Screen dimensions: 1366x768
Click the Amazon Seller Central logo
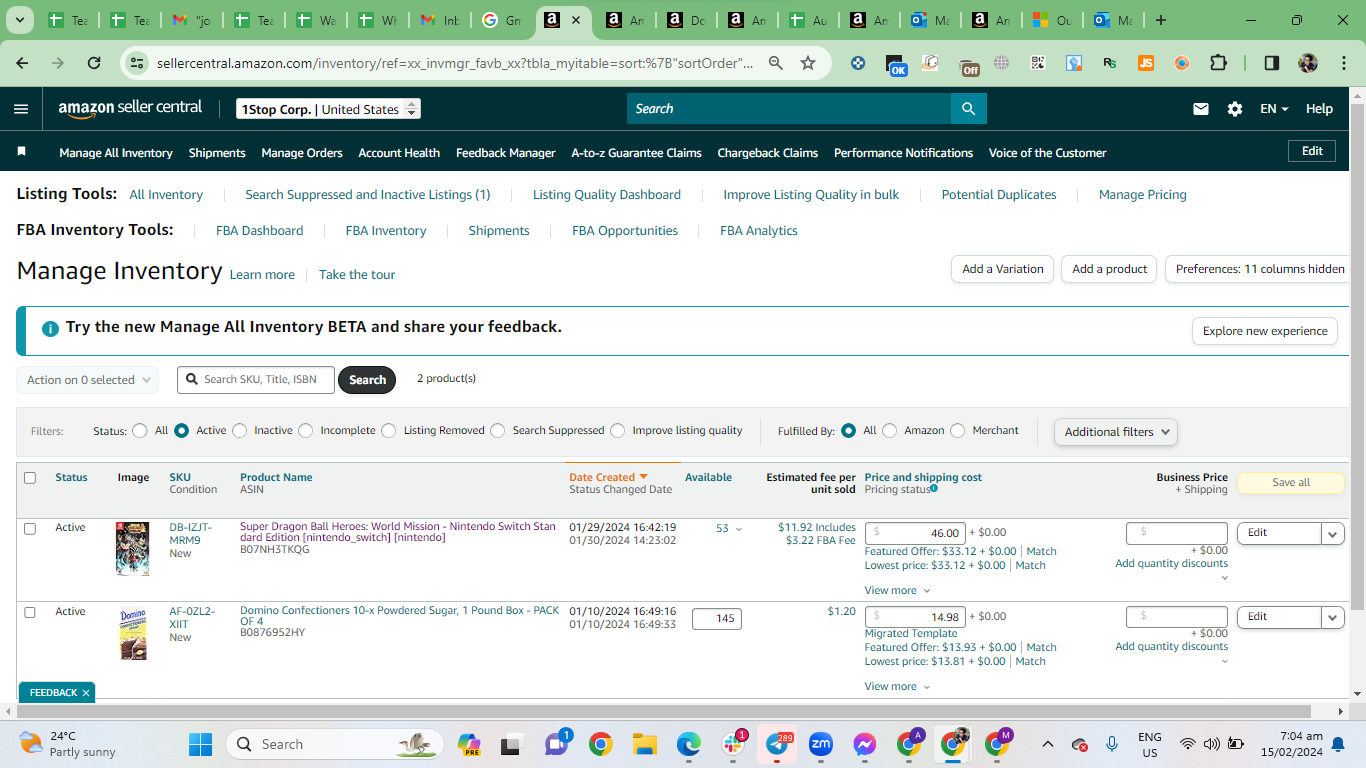pyautogui.click(x=130, y=109)
